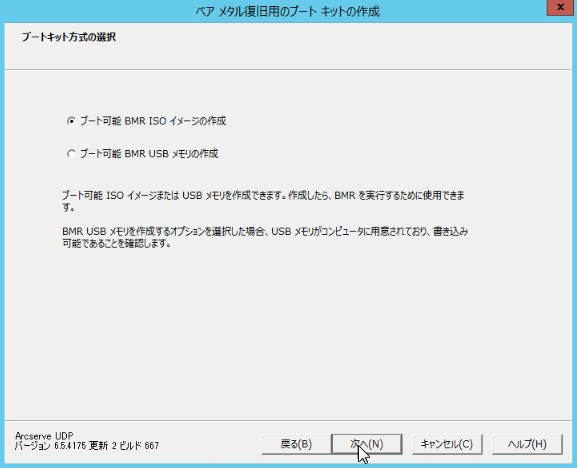Click the word USB in the second option label
Image resolution: width=577 pixels, height=468 pixels.
[x=158, y=153]
